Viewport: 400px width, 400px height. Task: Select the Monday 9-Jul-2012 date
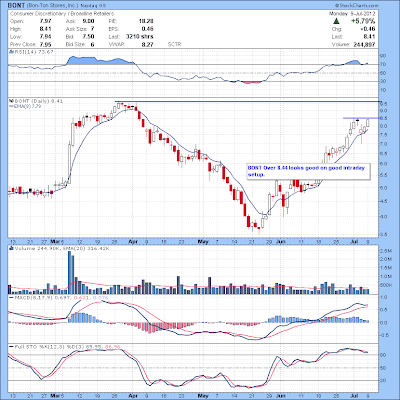point(352,14)
